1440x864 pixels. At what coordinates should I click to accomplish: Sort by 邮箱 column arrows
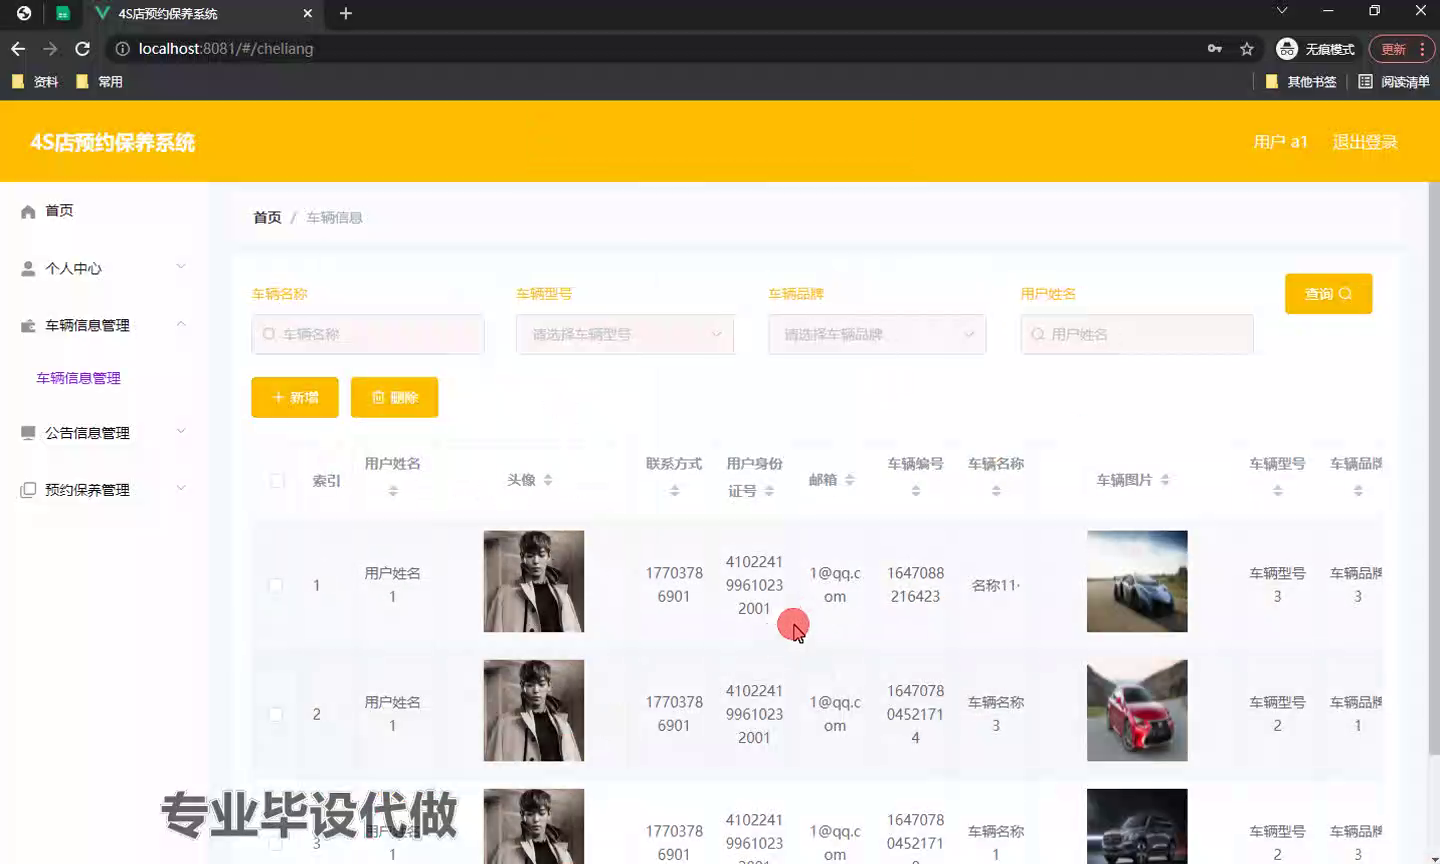click(849, 480)
